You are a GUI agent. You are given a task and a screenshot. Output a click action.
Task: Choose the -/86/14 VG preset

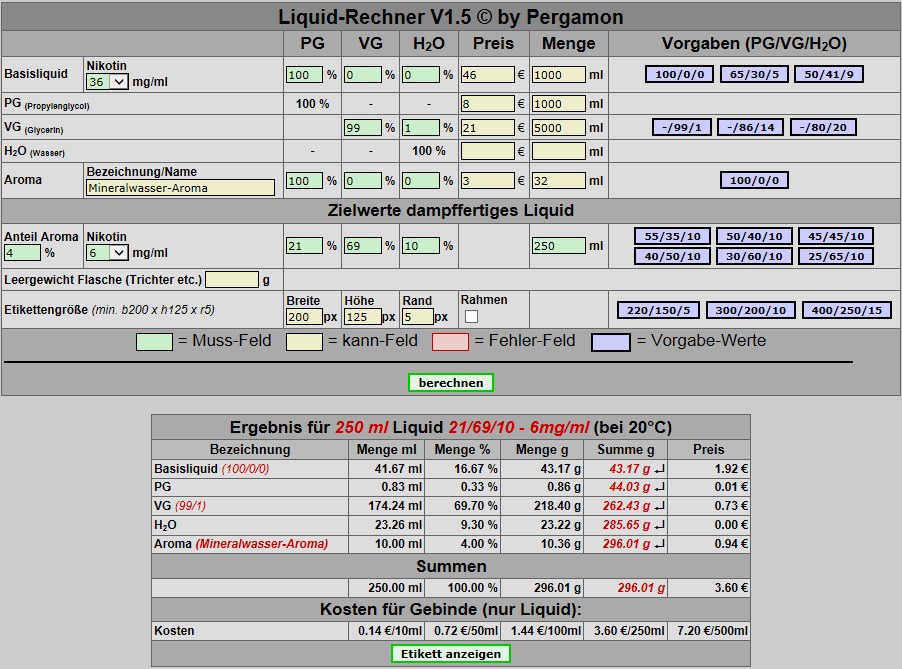[750, 127]
